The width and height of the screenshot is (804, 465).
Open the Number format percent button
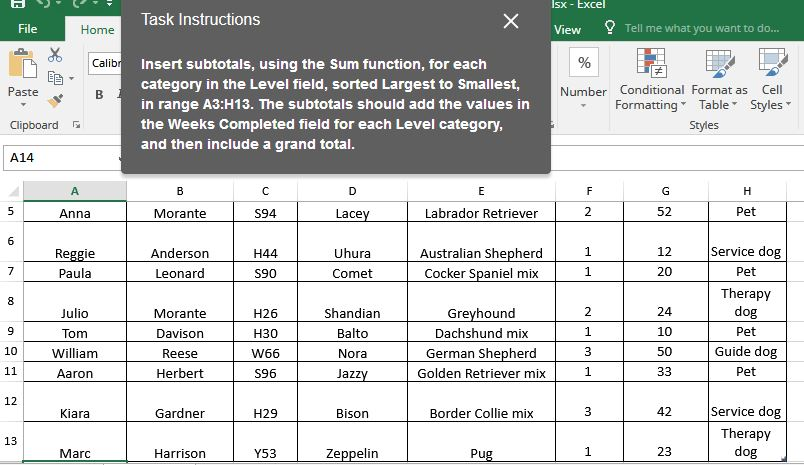584,63
